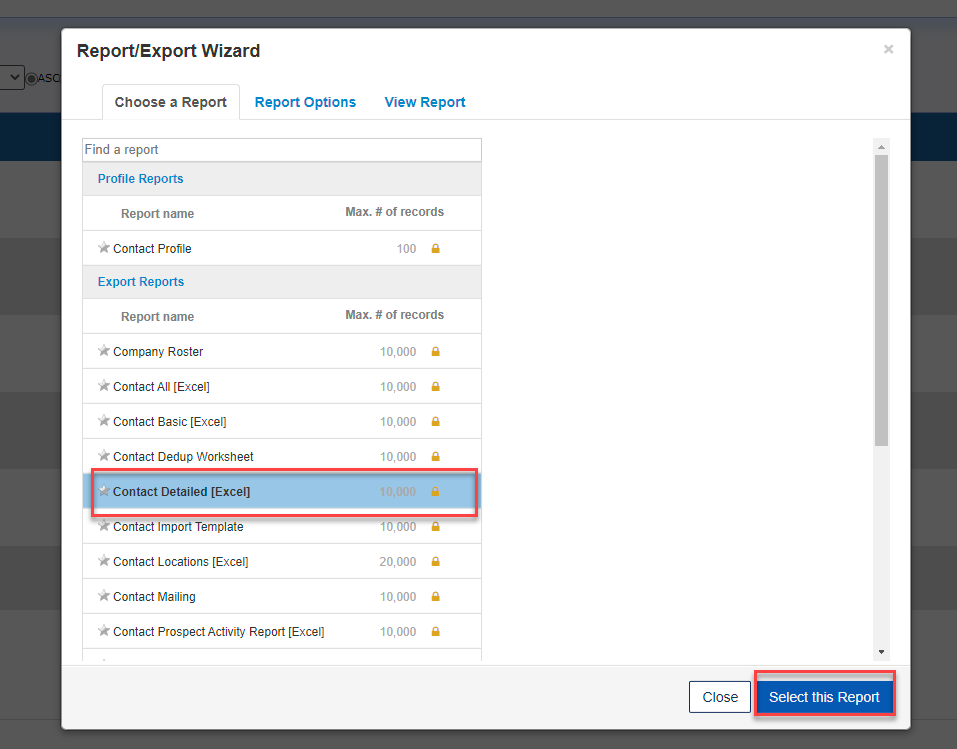Switch to the Report Options tab

click(x=305, y=102)
